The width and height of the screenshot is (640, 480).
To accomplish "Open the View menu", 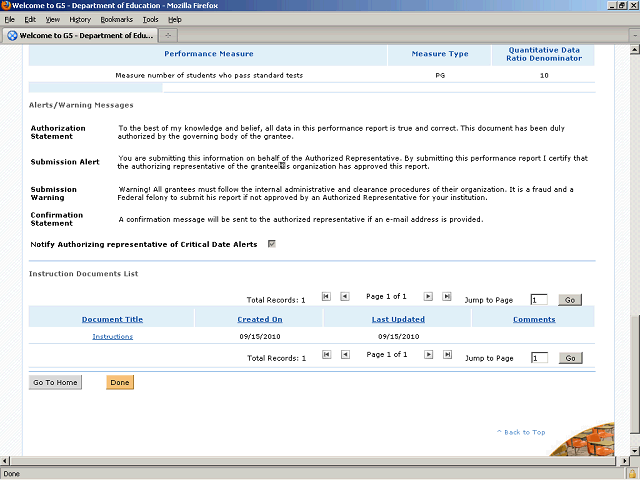I will coord(52,20).
